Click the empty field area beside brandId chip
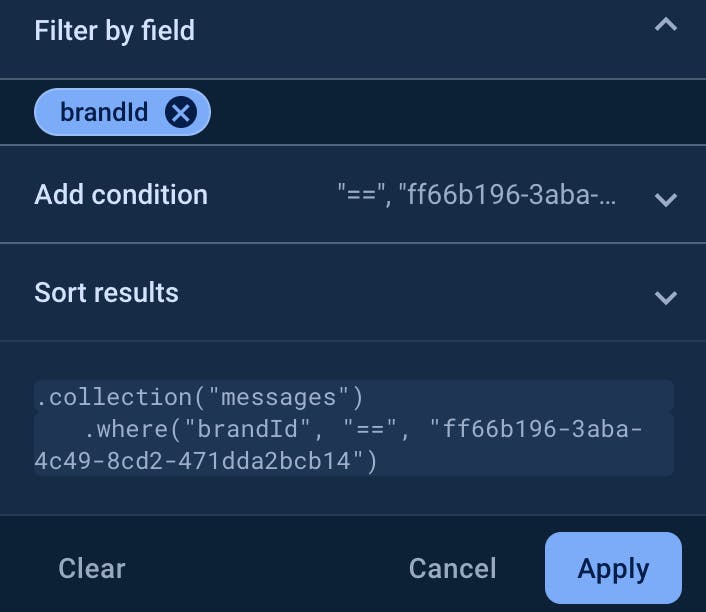Viewport: 706px width, 612px height. (x=450, y=112)
